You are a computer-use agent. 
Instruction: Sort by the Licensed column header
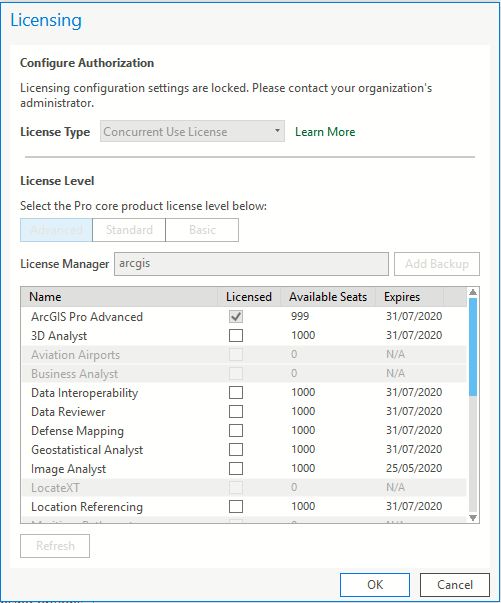[249, 297]
